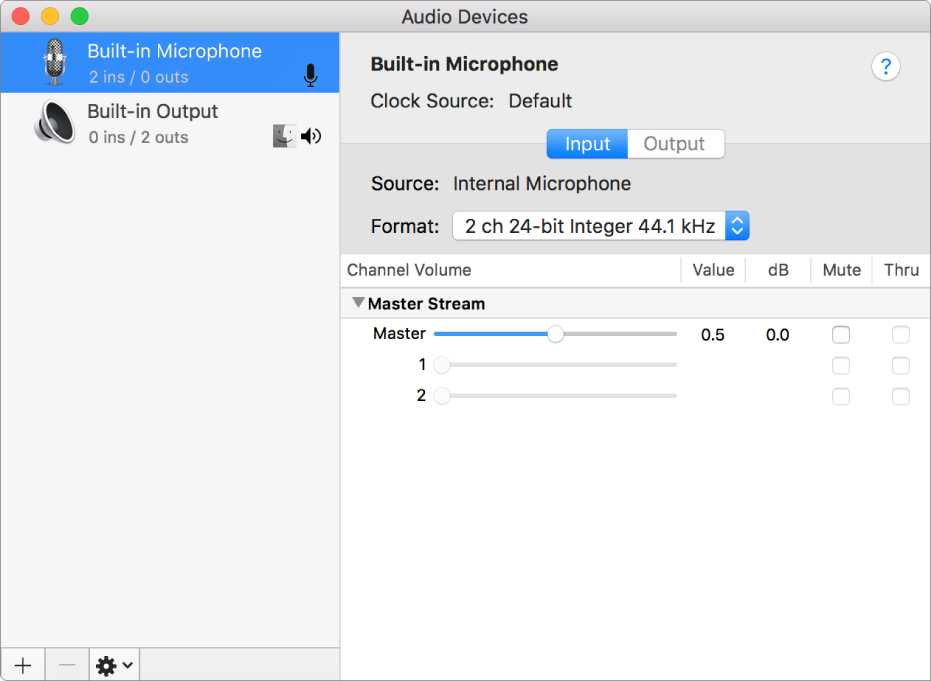This screenshot has height=681, width=931.
Task: Click the Finder-face sound effects indicator
Action: 284,135
